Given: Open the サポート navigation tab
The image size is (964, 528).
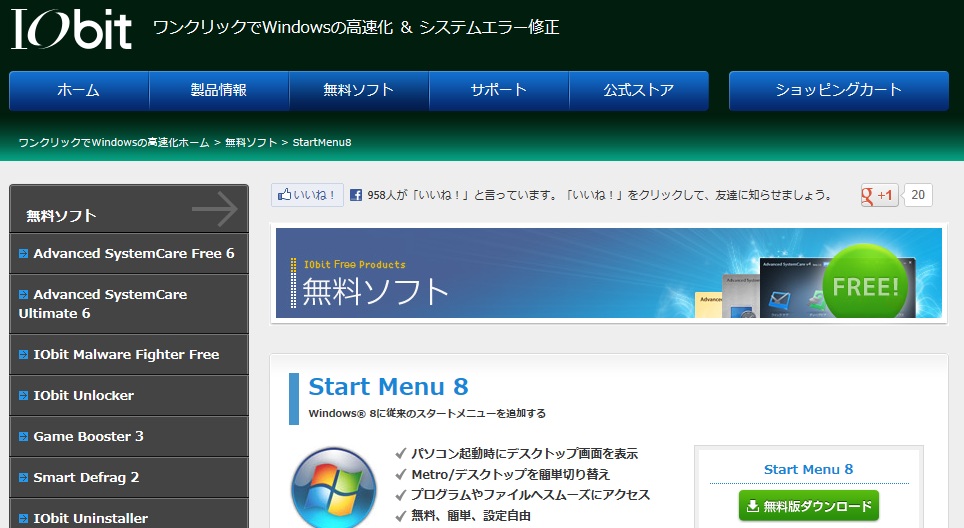Looking at the screenshot, I should click(499, 90).
